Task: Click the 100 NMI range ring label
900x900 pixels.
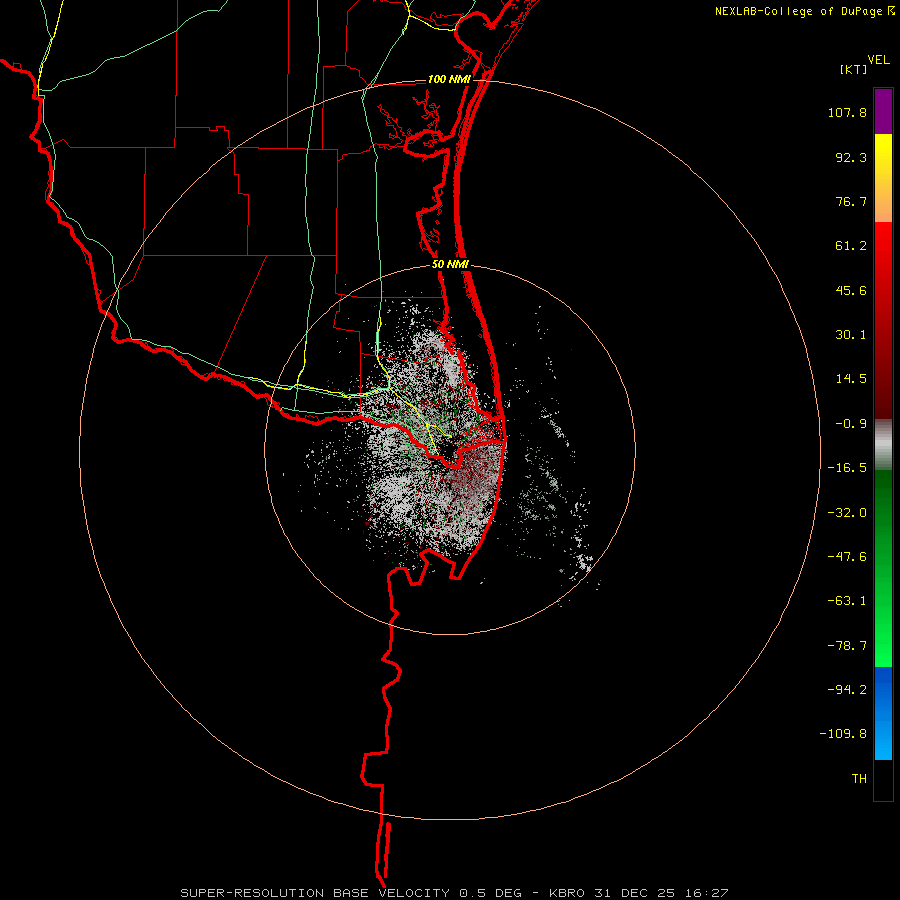Action: 449,79
